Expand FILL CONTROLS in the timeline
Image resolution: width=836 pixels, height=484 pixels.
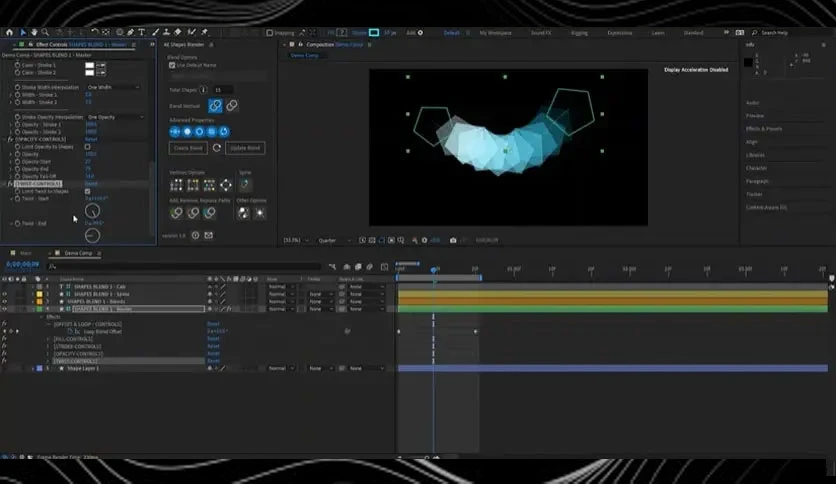coord(48,339)
